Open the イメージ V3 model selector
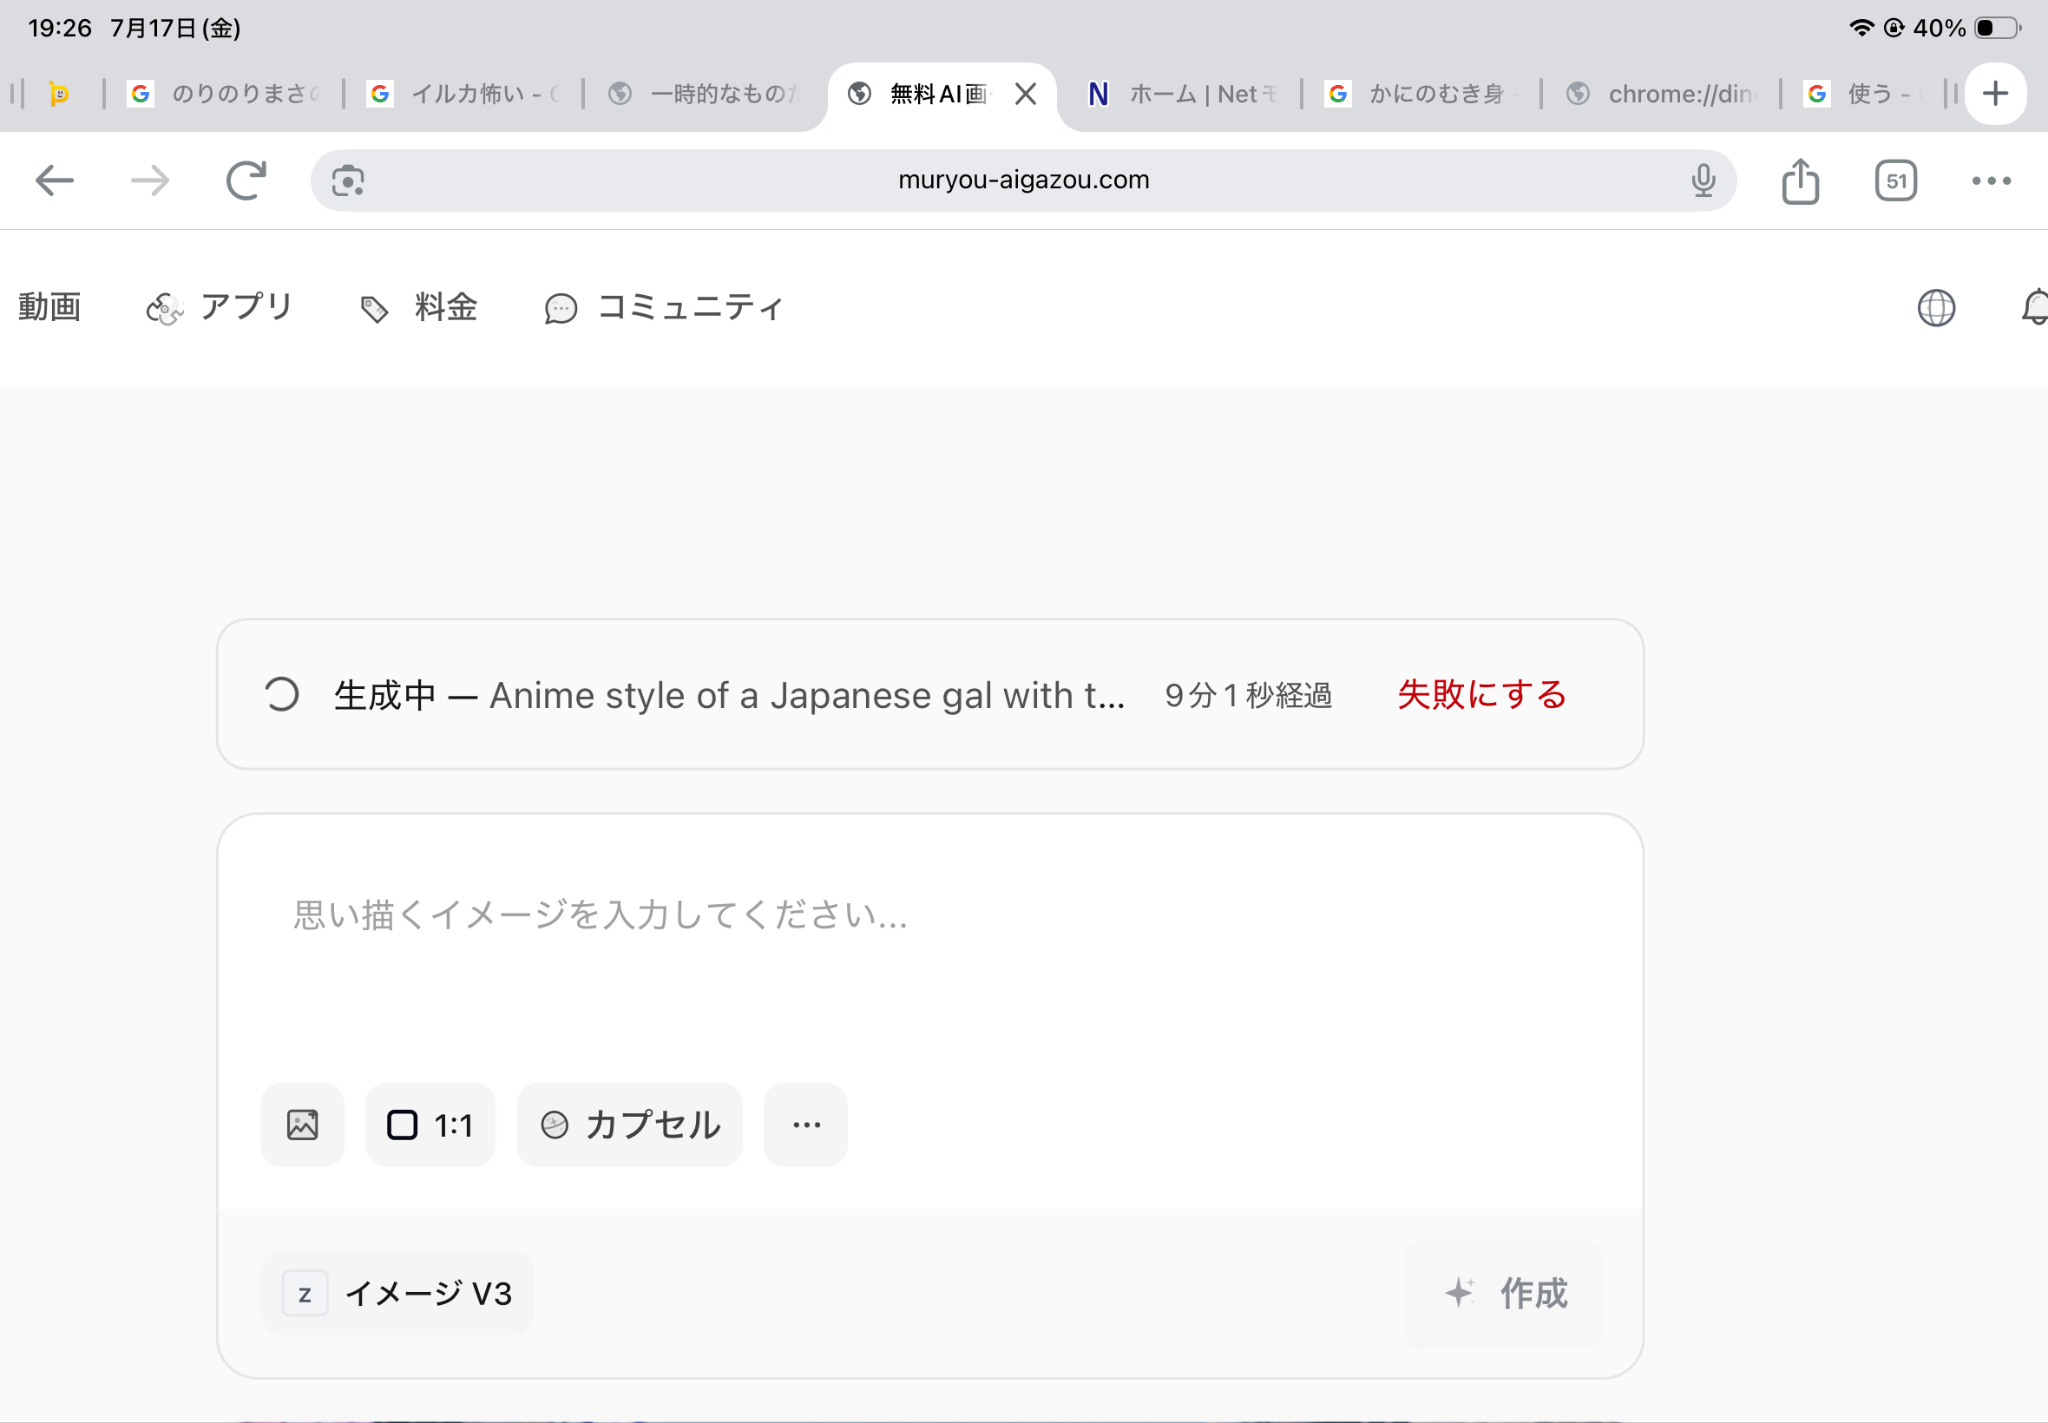This screenshot has width=2048, height=1423. (x=397, y=1293)
